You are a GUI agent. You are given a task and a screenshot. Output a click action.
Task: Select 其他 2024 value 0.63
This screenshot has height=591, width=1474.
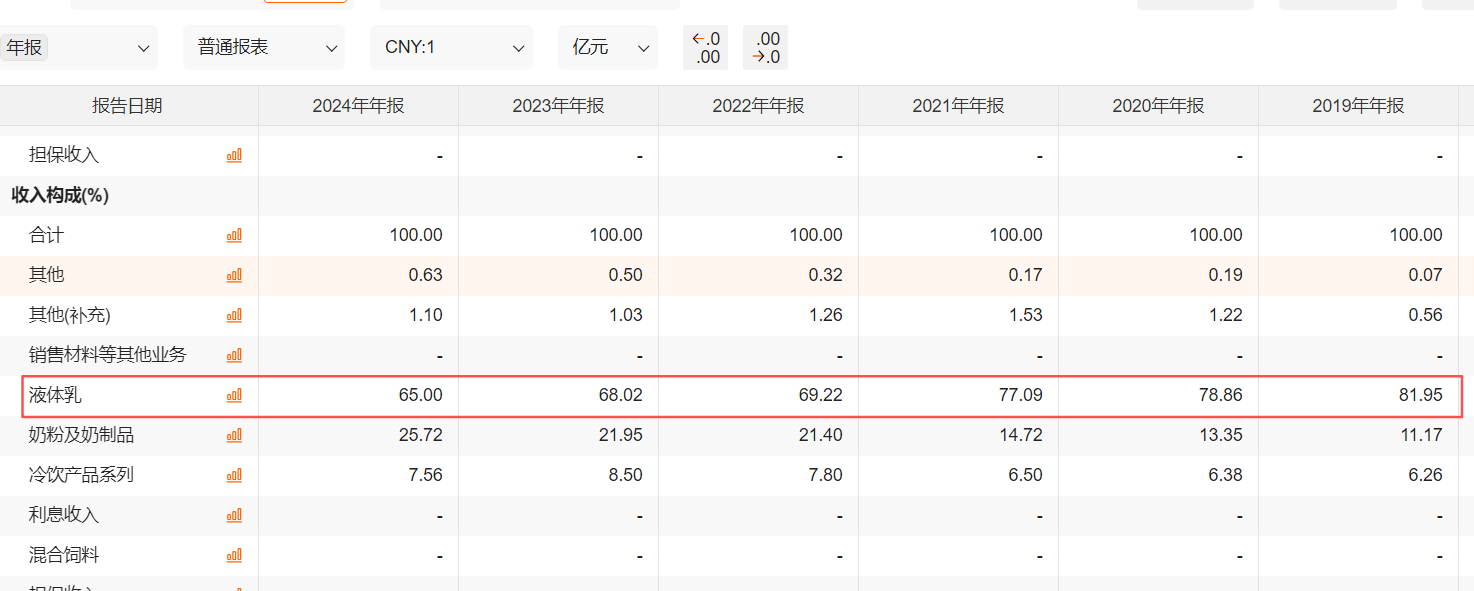[425, 275]
